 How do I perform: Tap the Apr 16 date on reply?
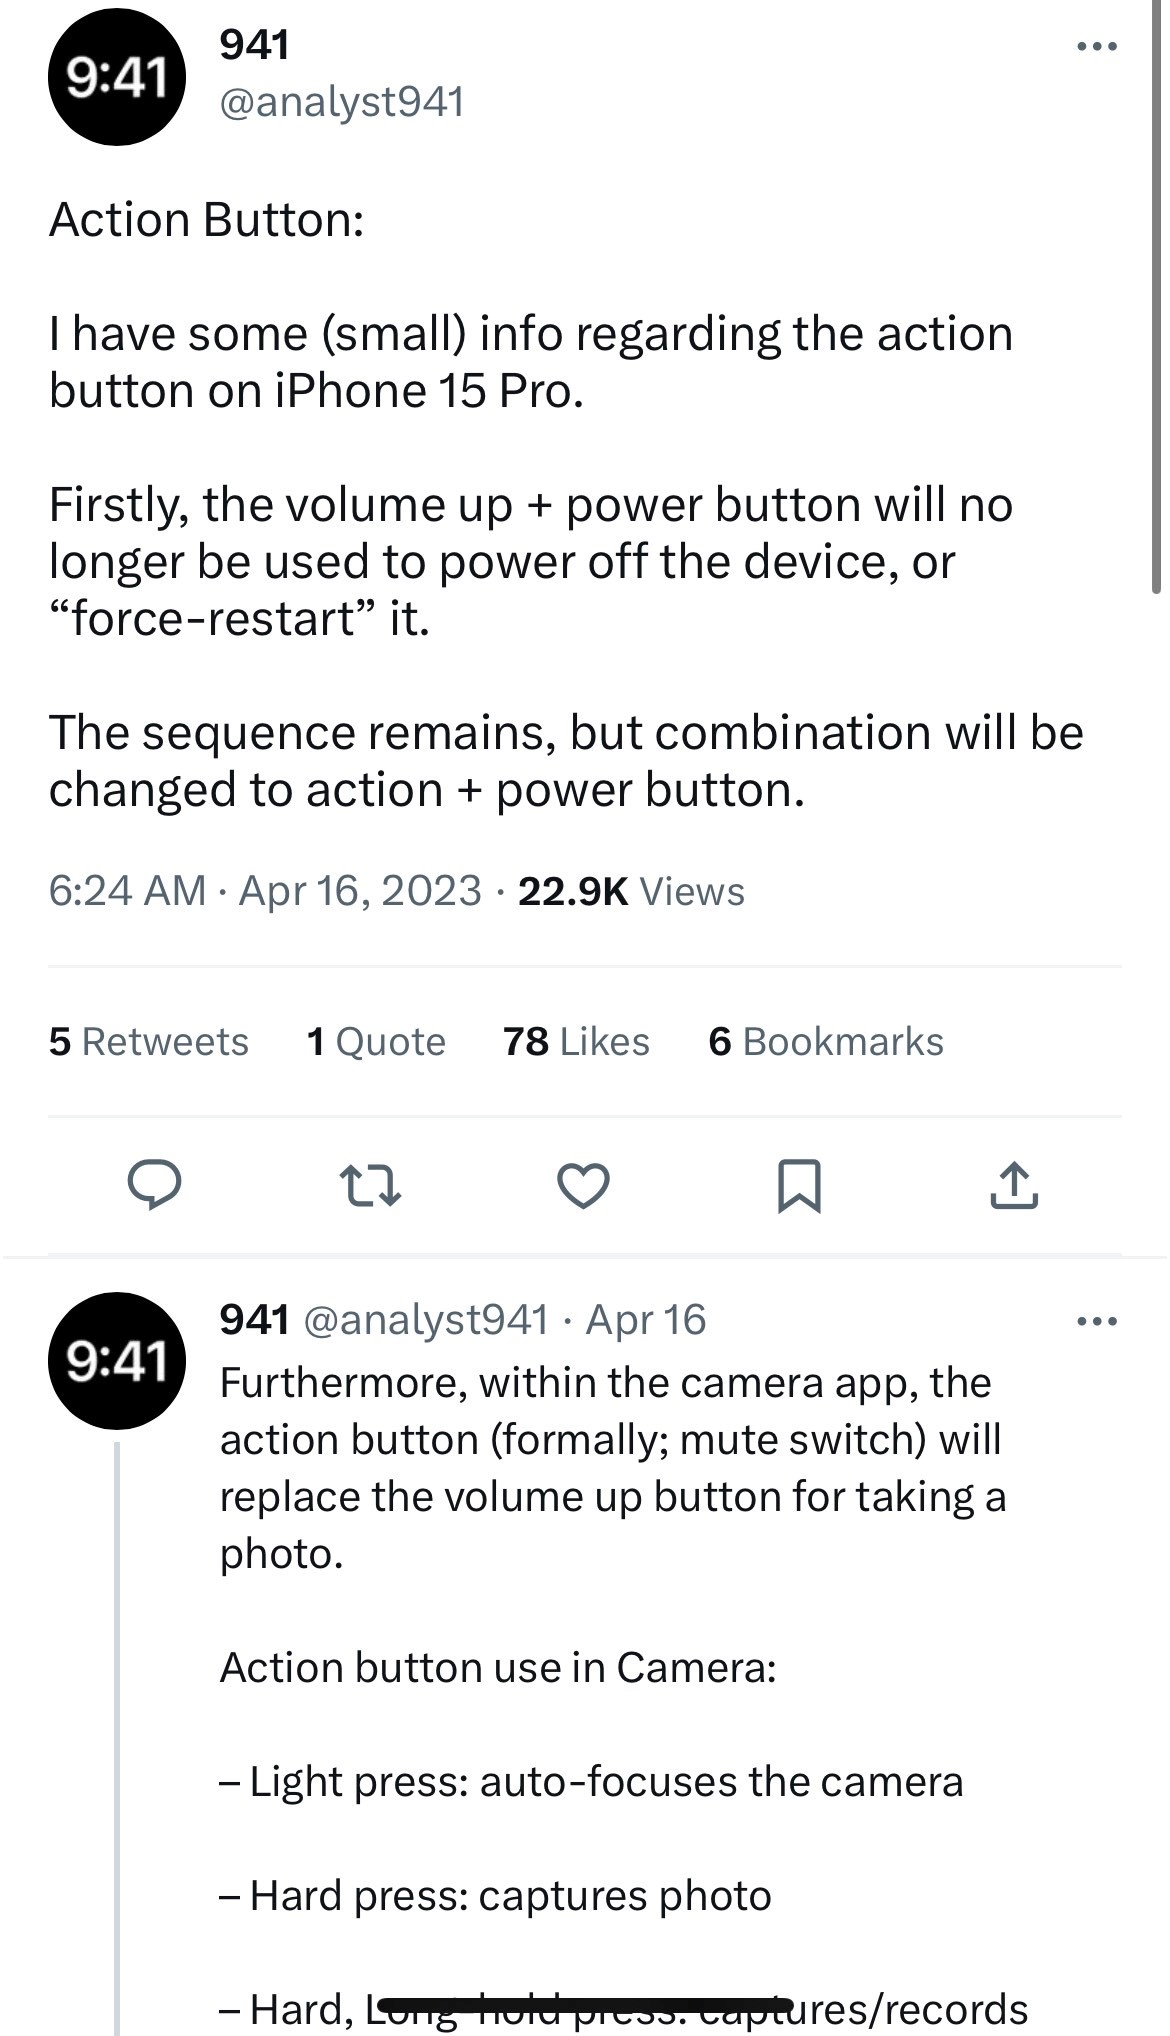point(646,1320)
